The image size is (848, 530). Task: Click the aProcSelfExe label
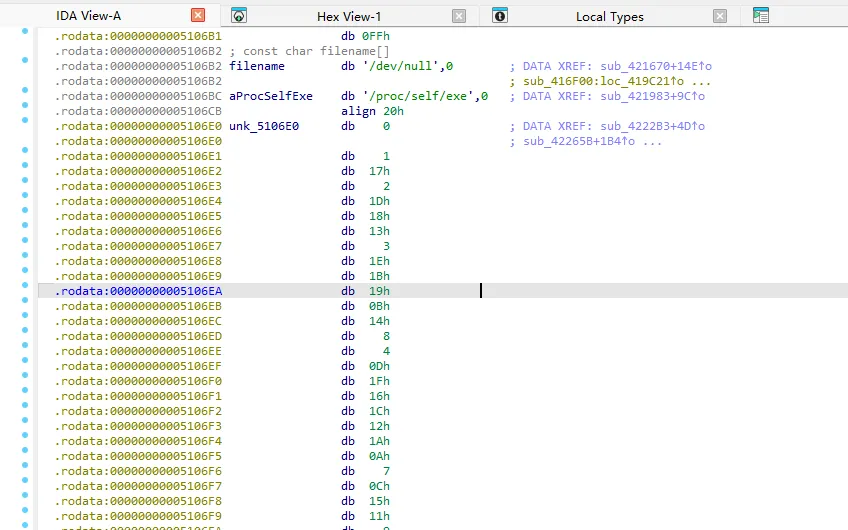(270, 96)
